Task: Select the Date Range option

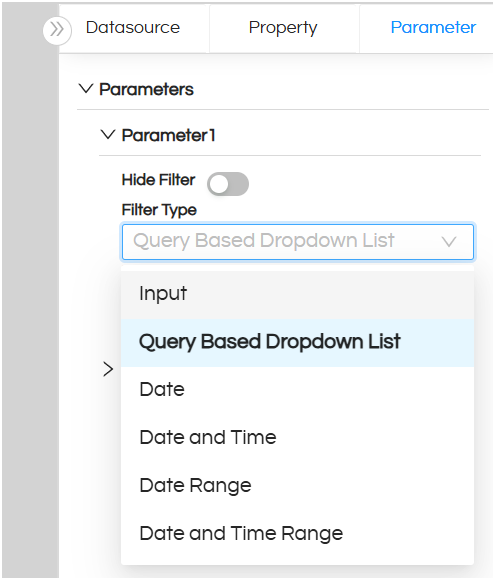Action: (x=297, y=485)
